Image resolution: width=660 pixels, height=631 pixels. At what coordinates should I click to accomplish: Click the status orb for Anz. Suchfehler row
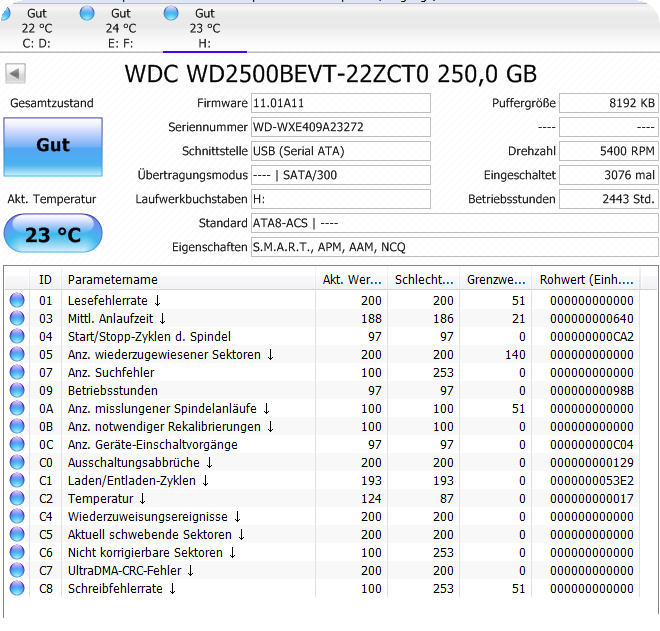(17, 372)
